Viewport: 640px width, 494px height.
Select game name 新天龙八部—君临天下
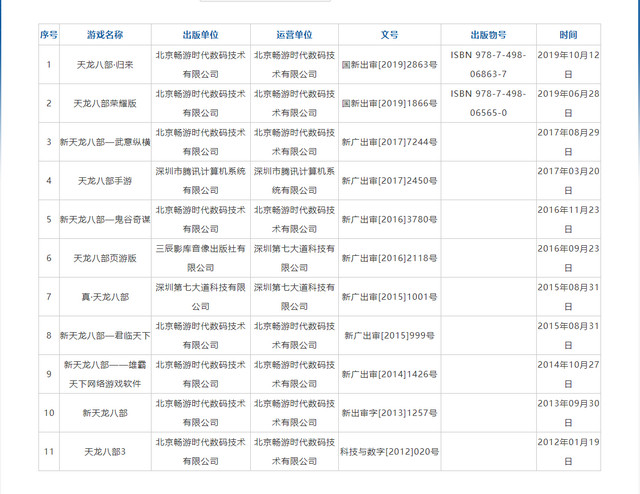click(x=105, y=336)
